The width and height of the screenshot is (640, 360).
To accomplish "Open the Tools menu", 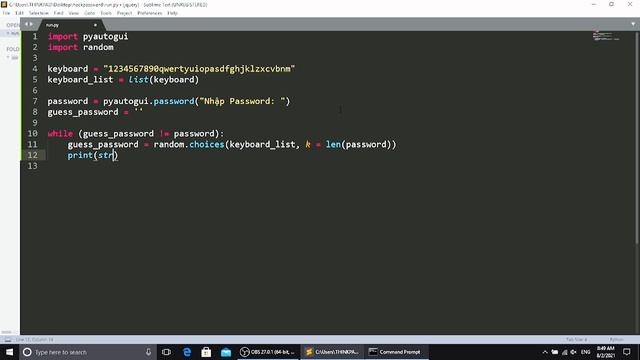I will pos(106,13).
